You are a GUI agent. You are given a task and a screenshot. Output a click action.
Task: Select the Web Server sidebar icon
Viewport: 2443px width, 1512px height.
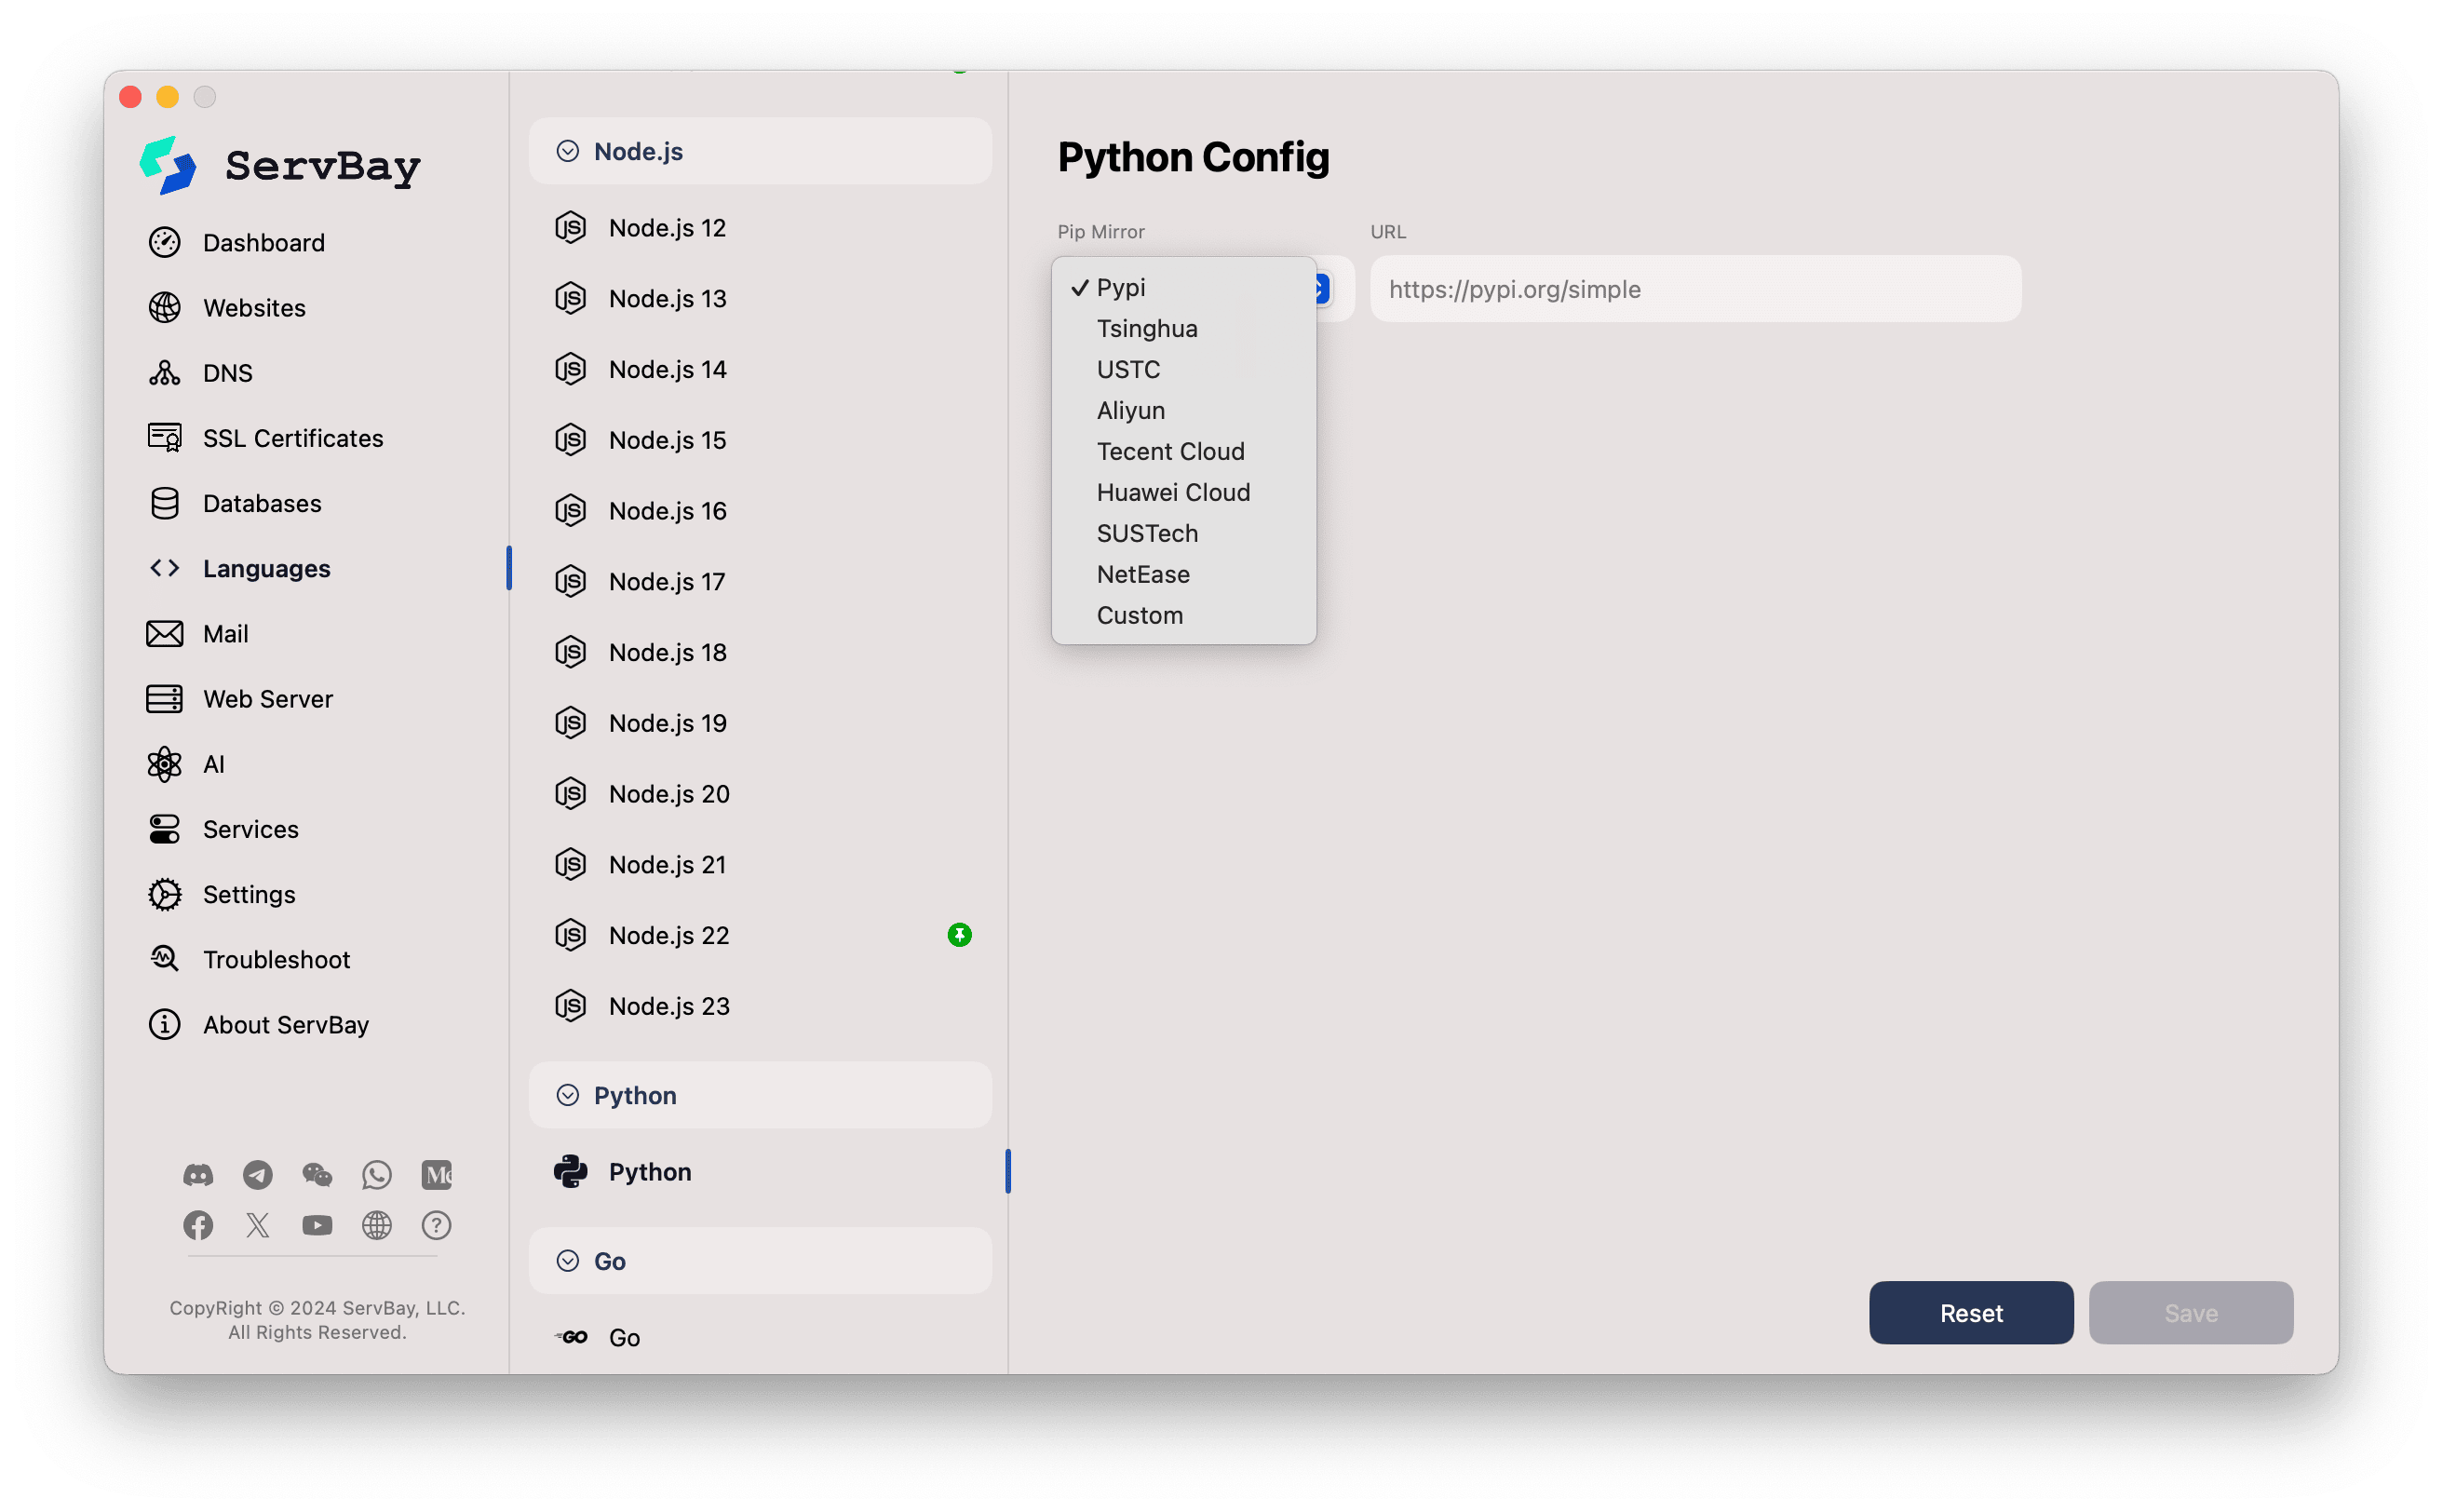pyautogui.click(x=165, y=698)
